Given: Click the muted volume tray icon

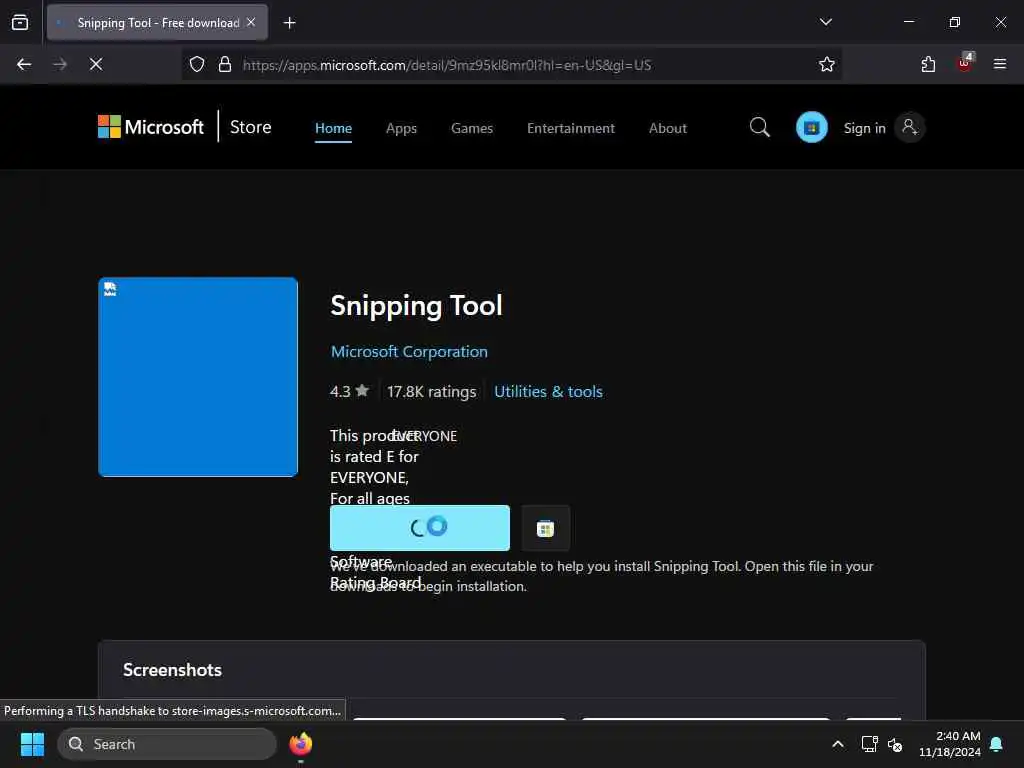Looking at the screenshot, I should [895, 744].
